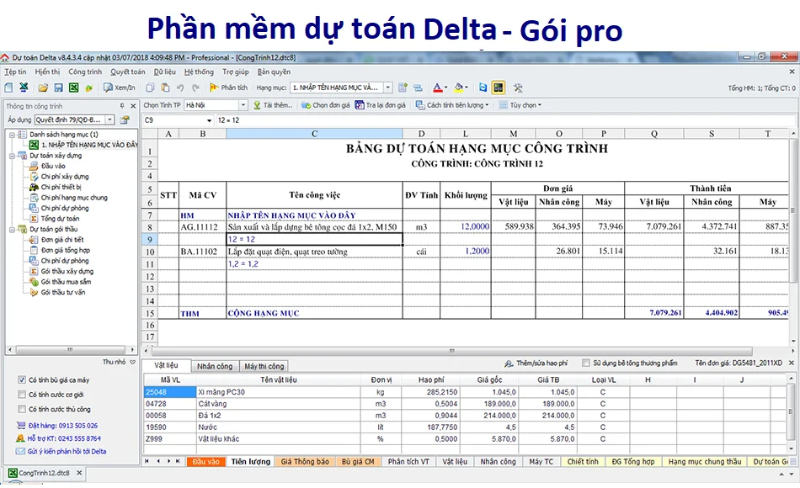Select Chi phí xây dựng in the tree
Image resolution: width=800 pixels, height=488 pixels.
coord(65,177)
